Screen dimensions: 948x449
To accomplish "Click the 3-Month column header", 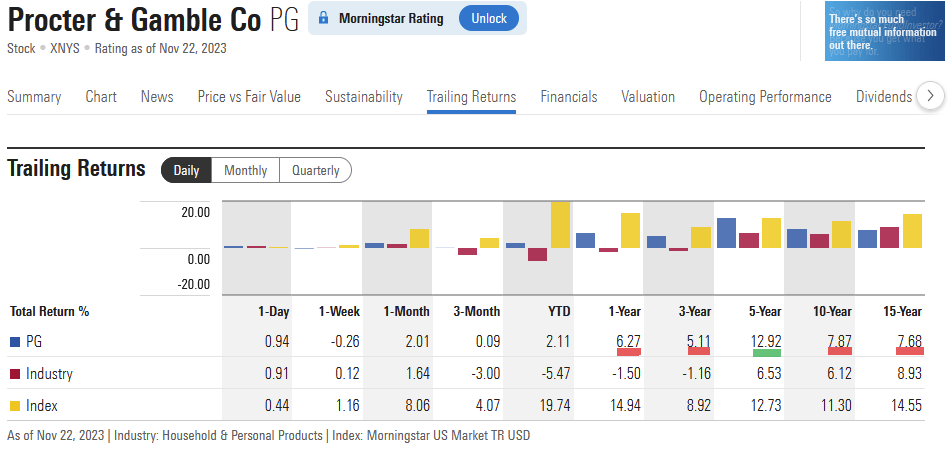I will tap(477, 312).
